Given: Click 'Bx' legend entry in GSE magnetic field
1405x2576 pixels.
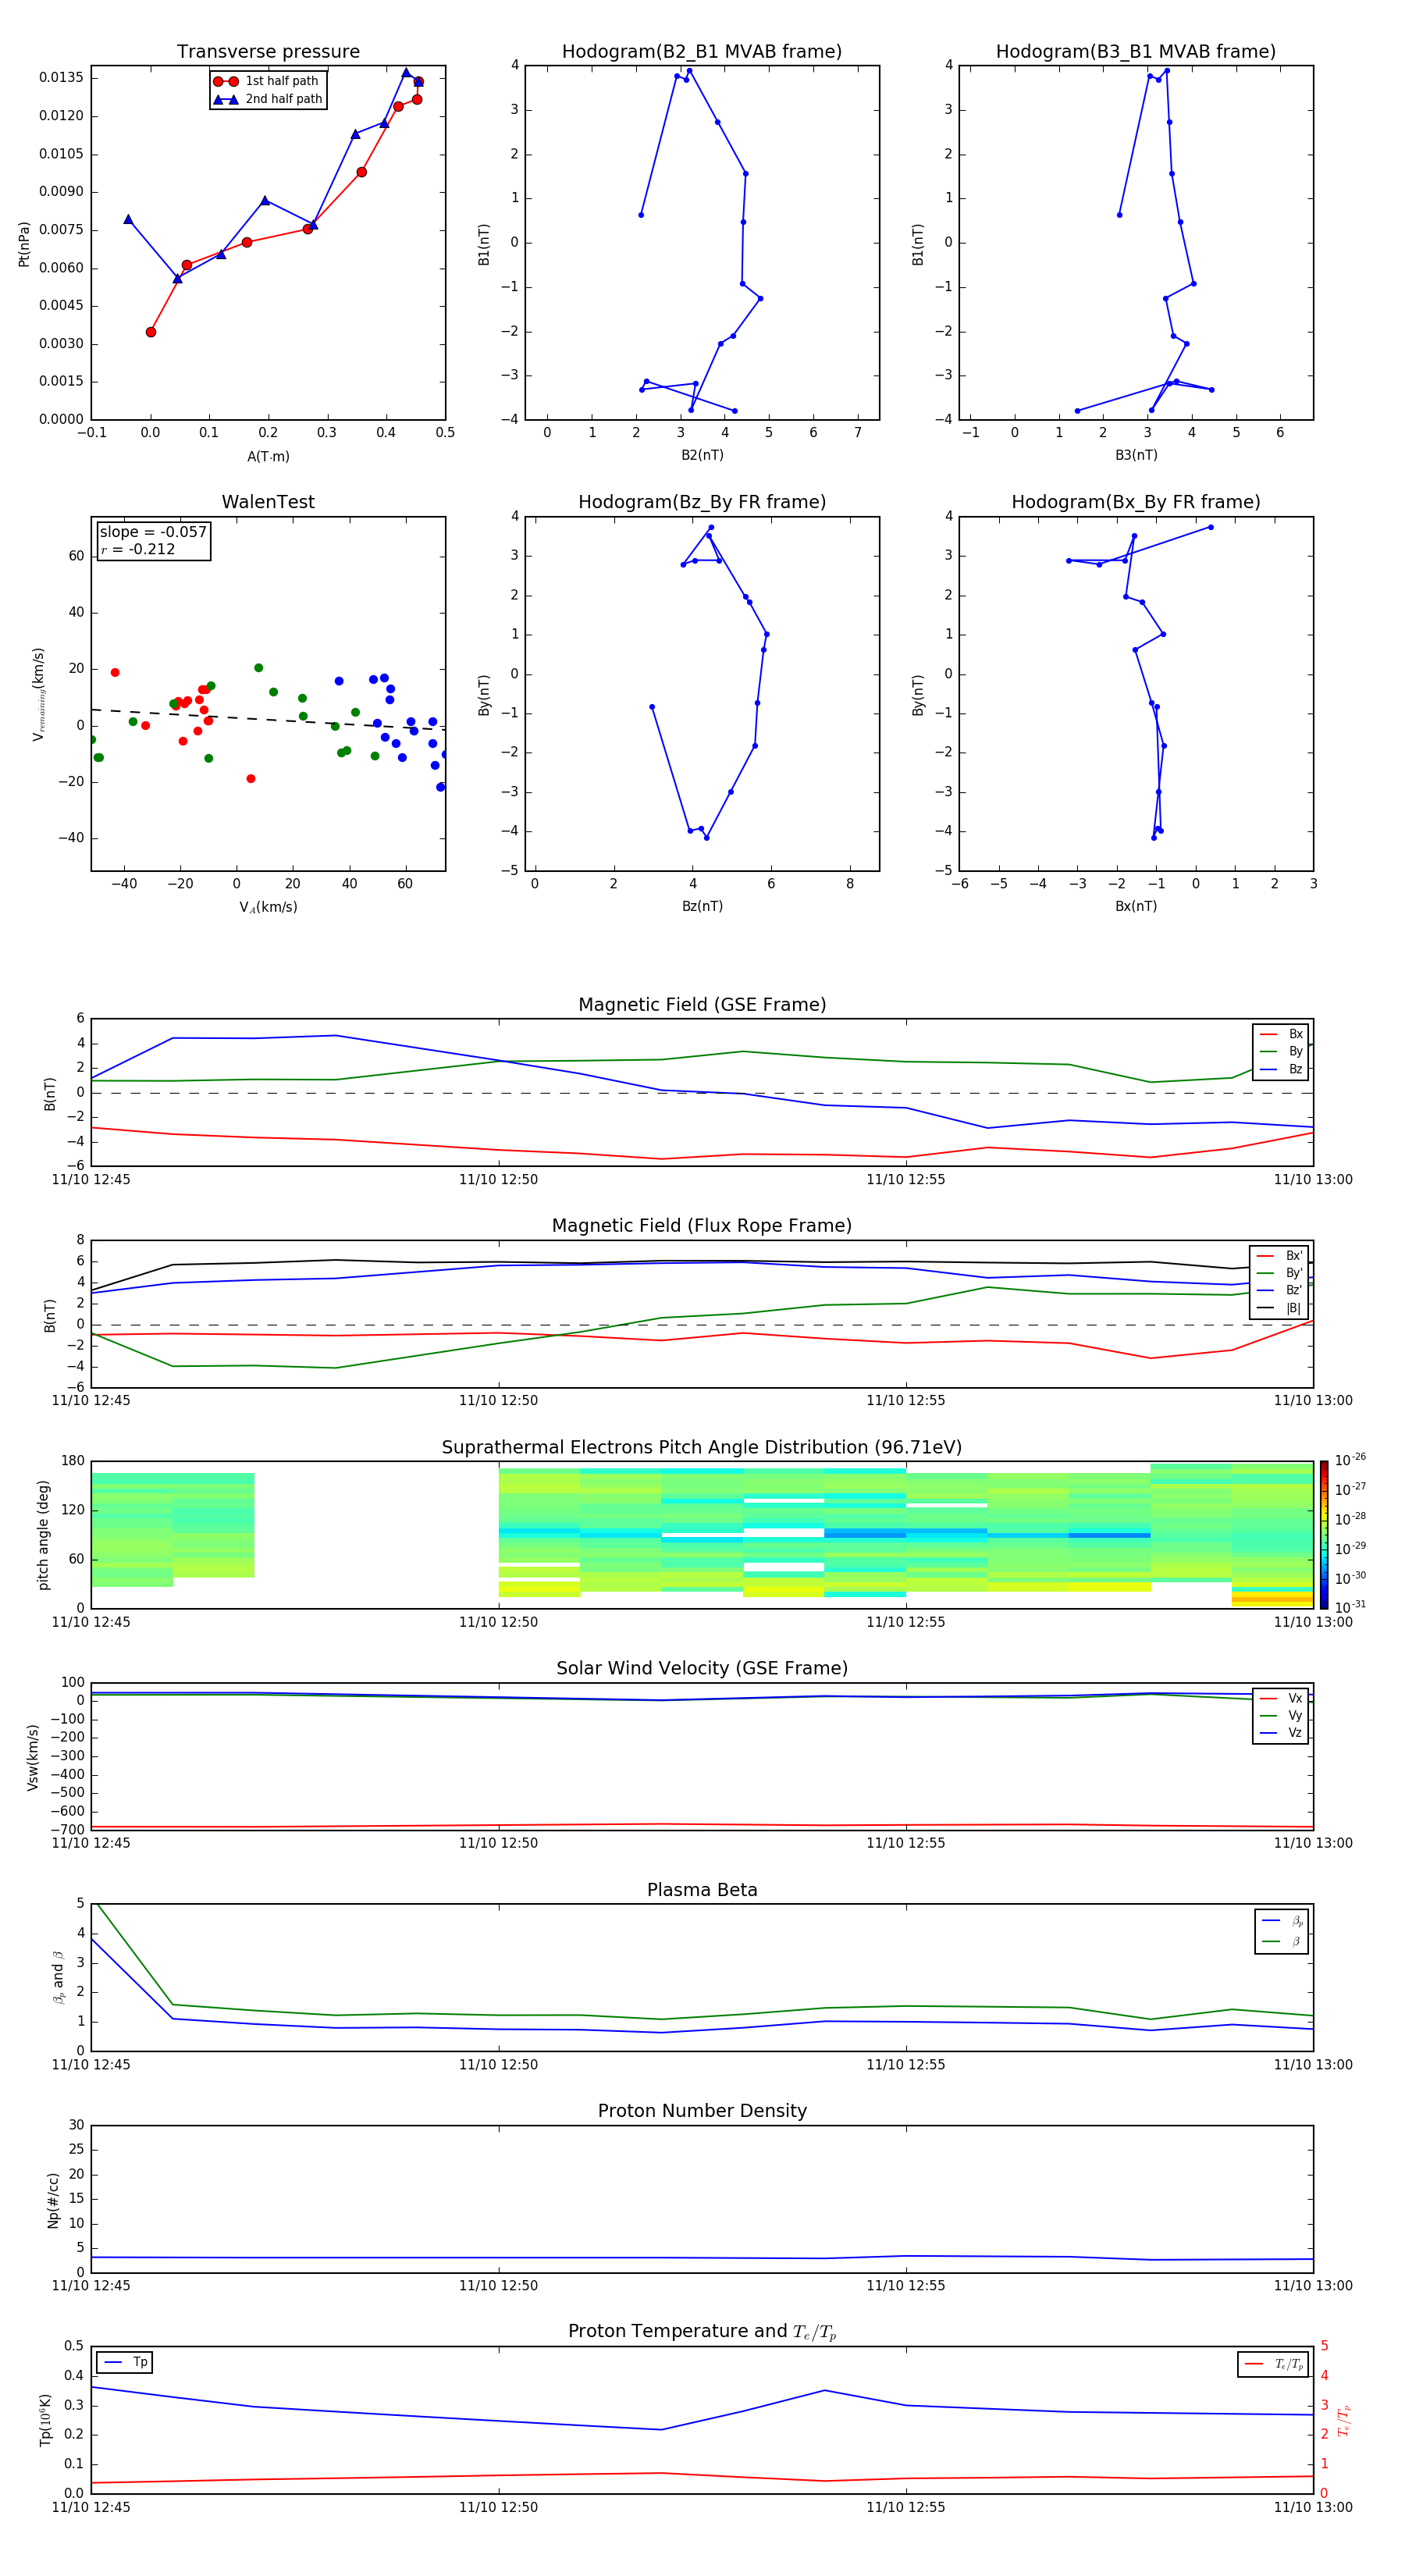Looking at the screenshot, I should pos(1281,1034).
